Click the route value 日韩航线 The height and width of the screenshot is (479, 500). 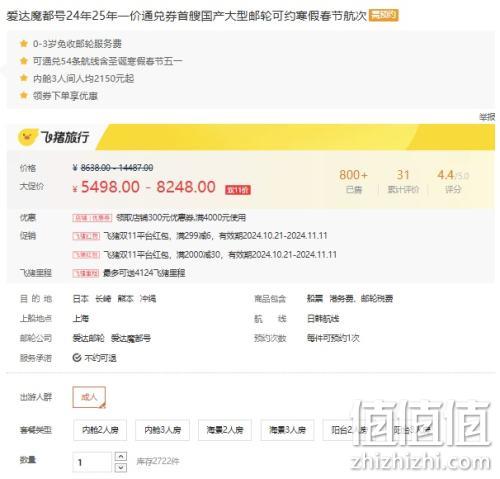[323, 319]
